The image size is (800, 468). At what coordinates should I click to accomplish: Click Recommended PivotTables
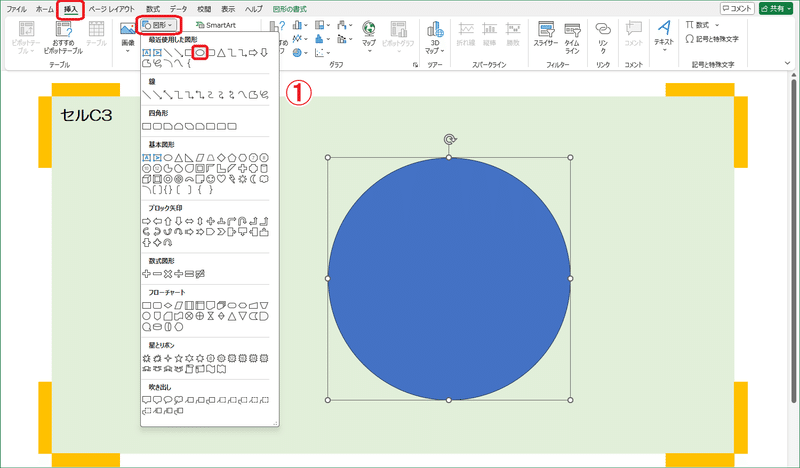(x=63, y=37)
